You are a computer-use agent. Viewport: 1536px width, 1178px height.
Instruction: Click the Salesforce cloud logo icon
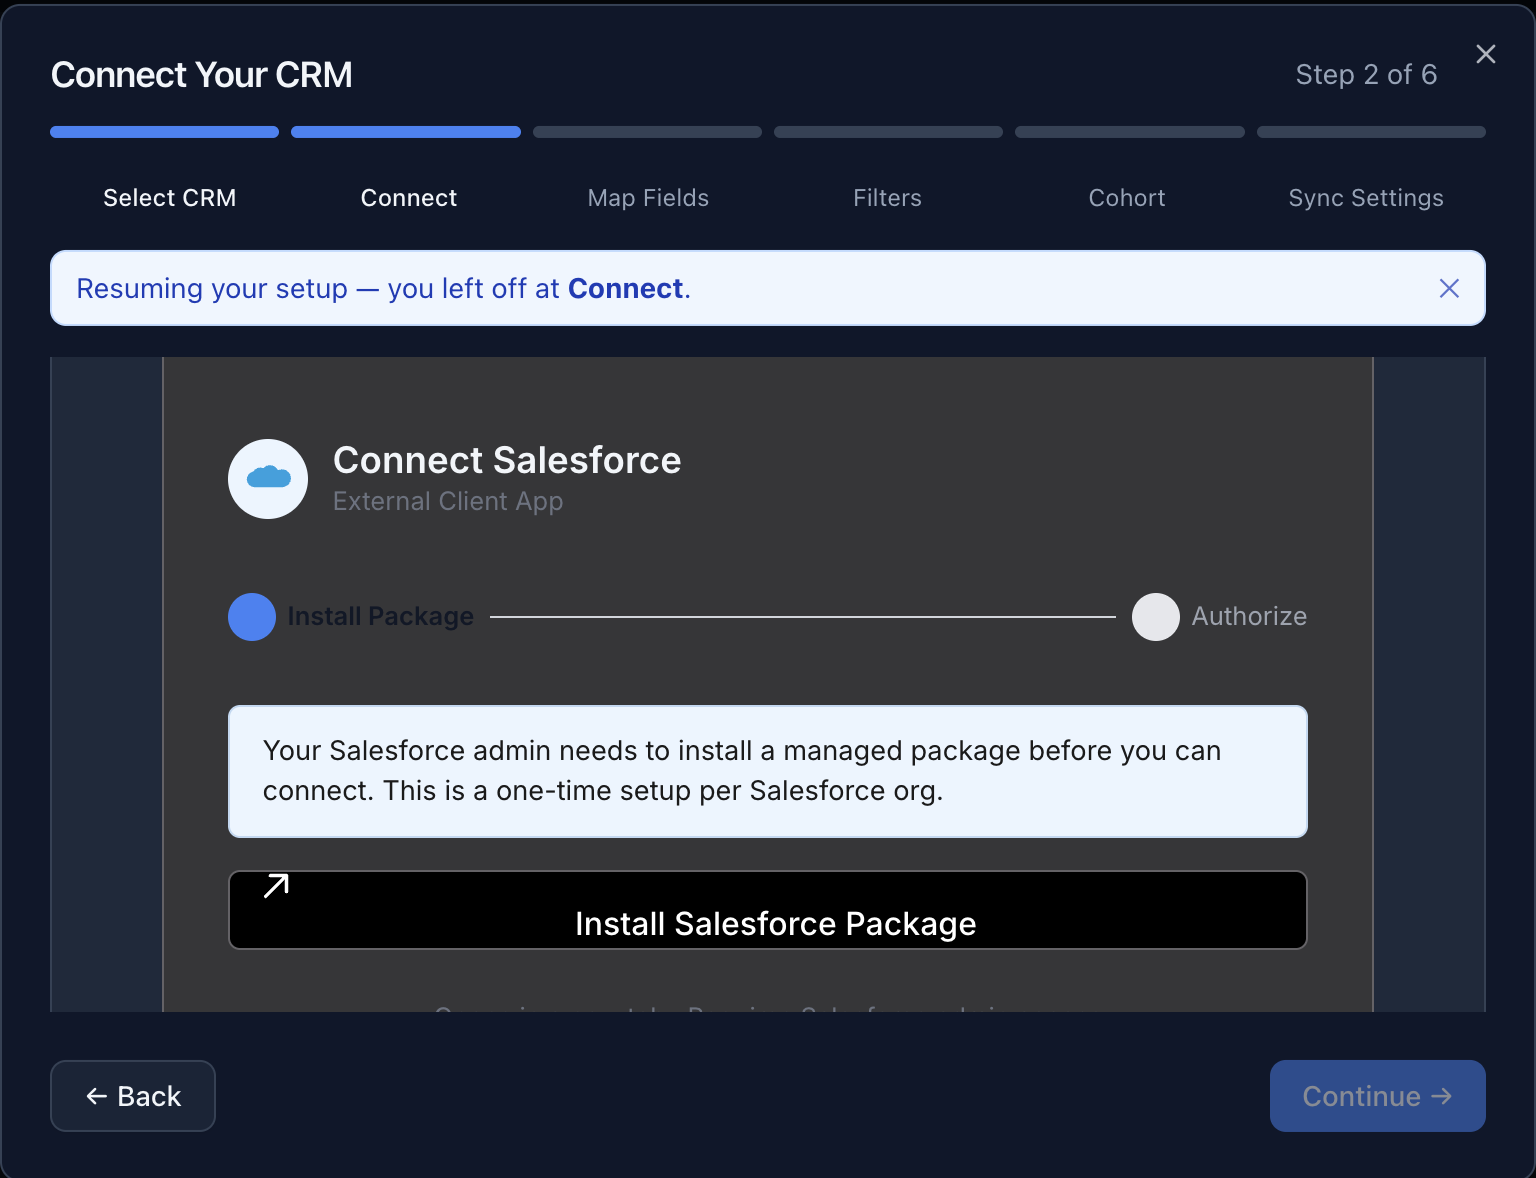[x=268, y=479]
